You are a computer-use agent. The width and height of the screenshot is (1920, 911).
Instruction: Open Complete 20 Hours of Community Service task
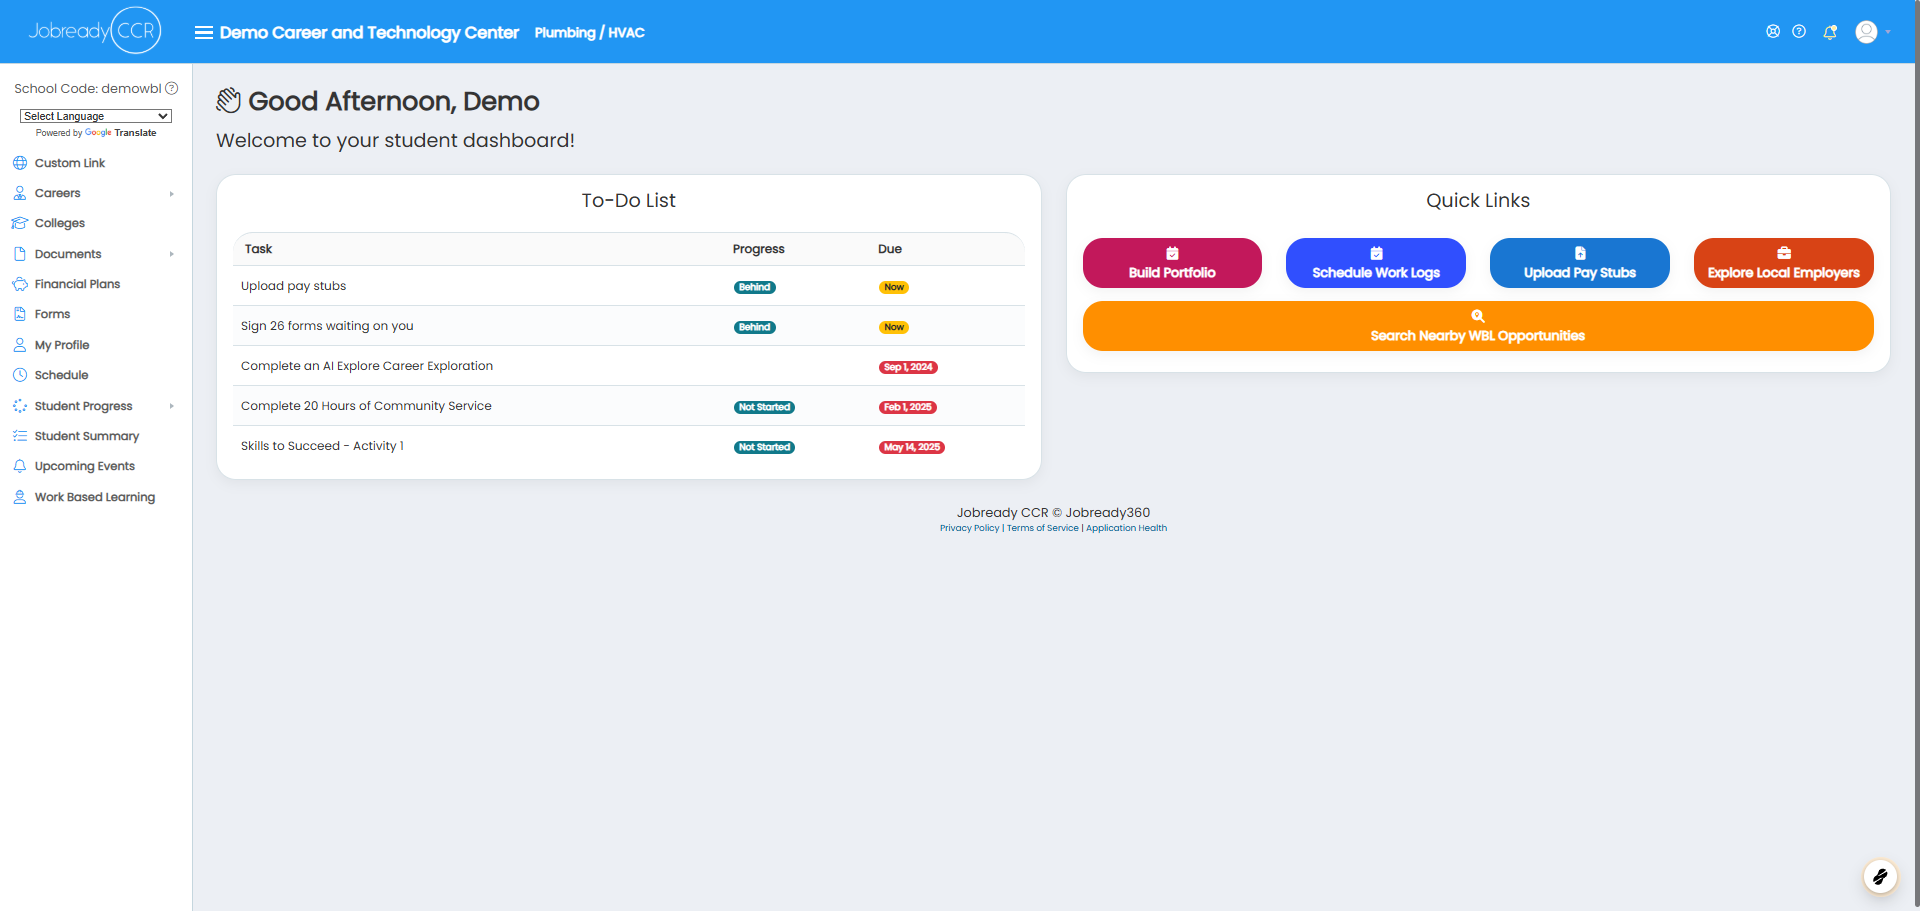[366, 406]
